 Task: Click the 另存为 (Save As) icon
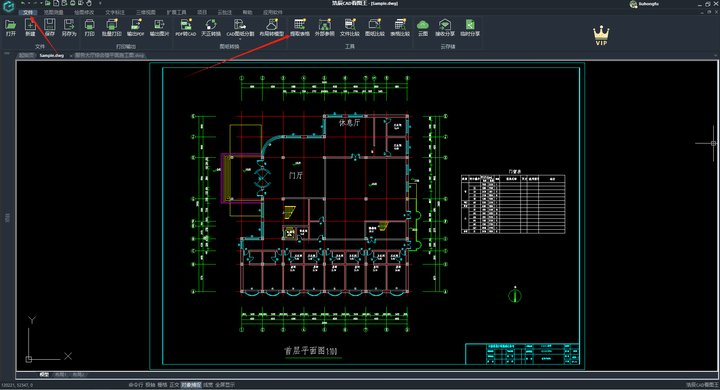(69, 28)
